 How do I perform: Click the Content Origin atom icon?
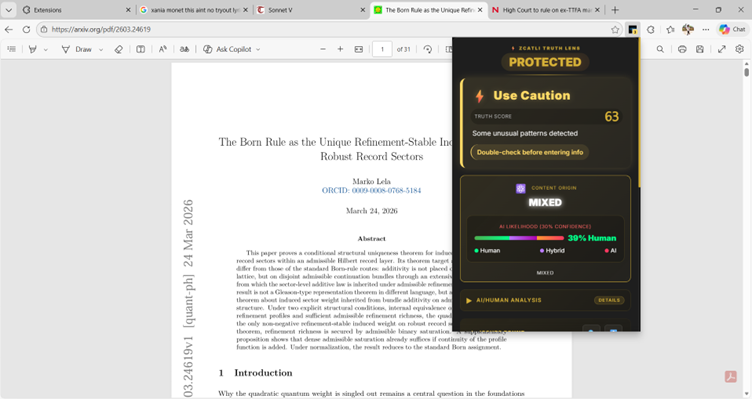pyautogui.click(x=521, y=188)
